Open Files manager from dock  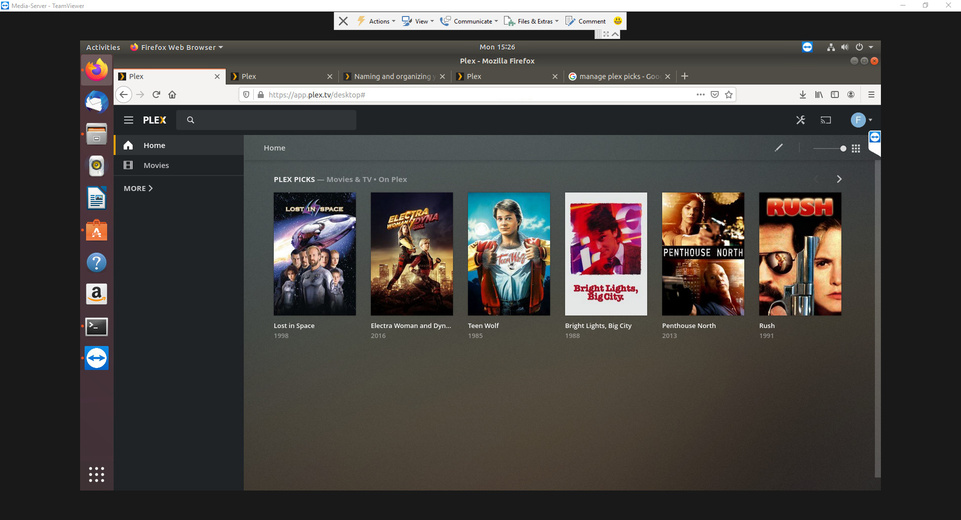(96, 134)
